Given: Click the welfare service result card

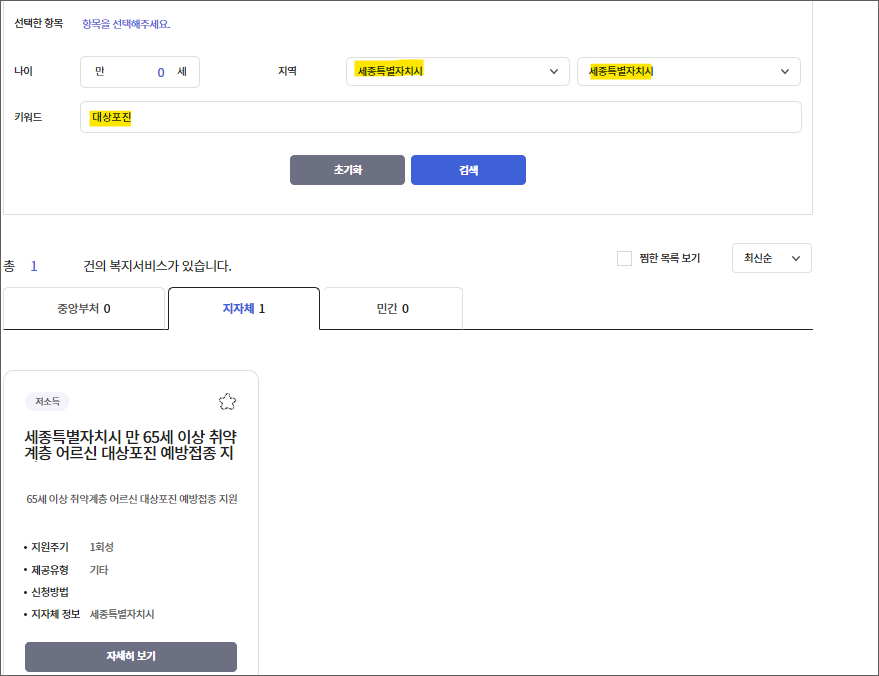Looking at the screenshot, I should (x=130, y=520).
